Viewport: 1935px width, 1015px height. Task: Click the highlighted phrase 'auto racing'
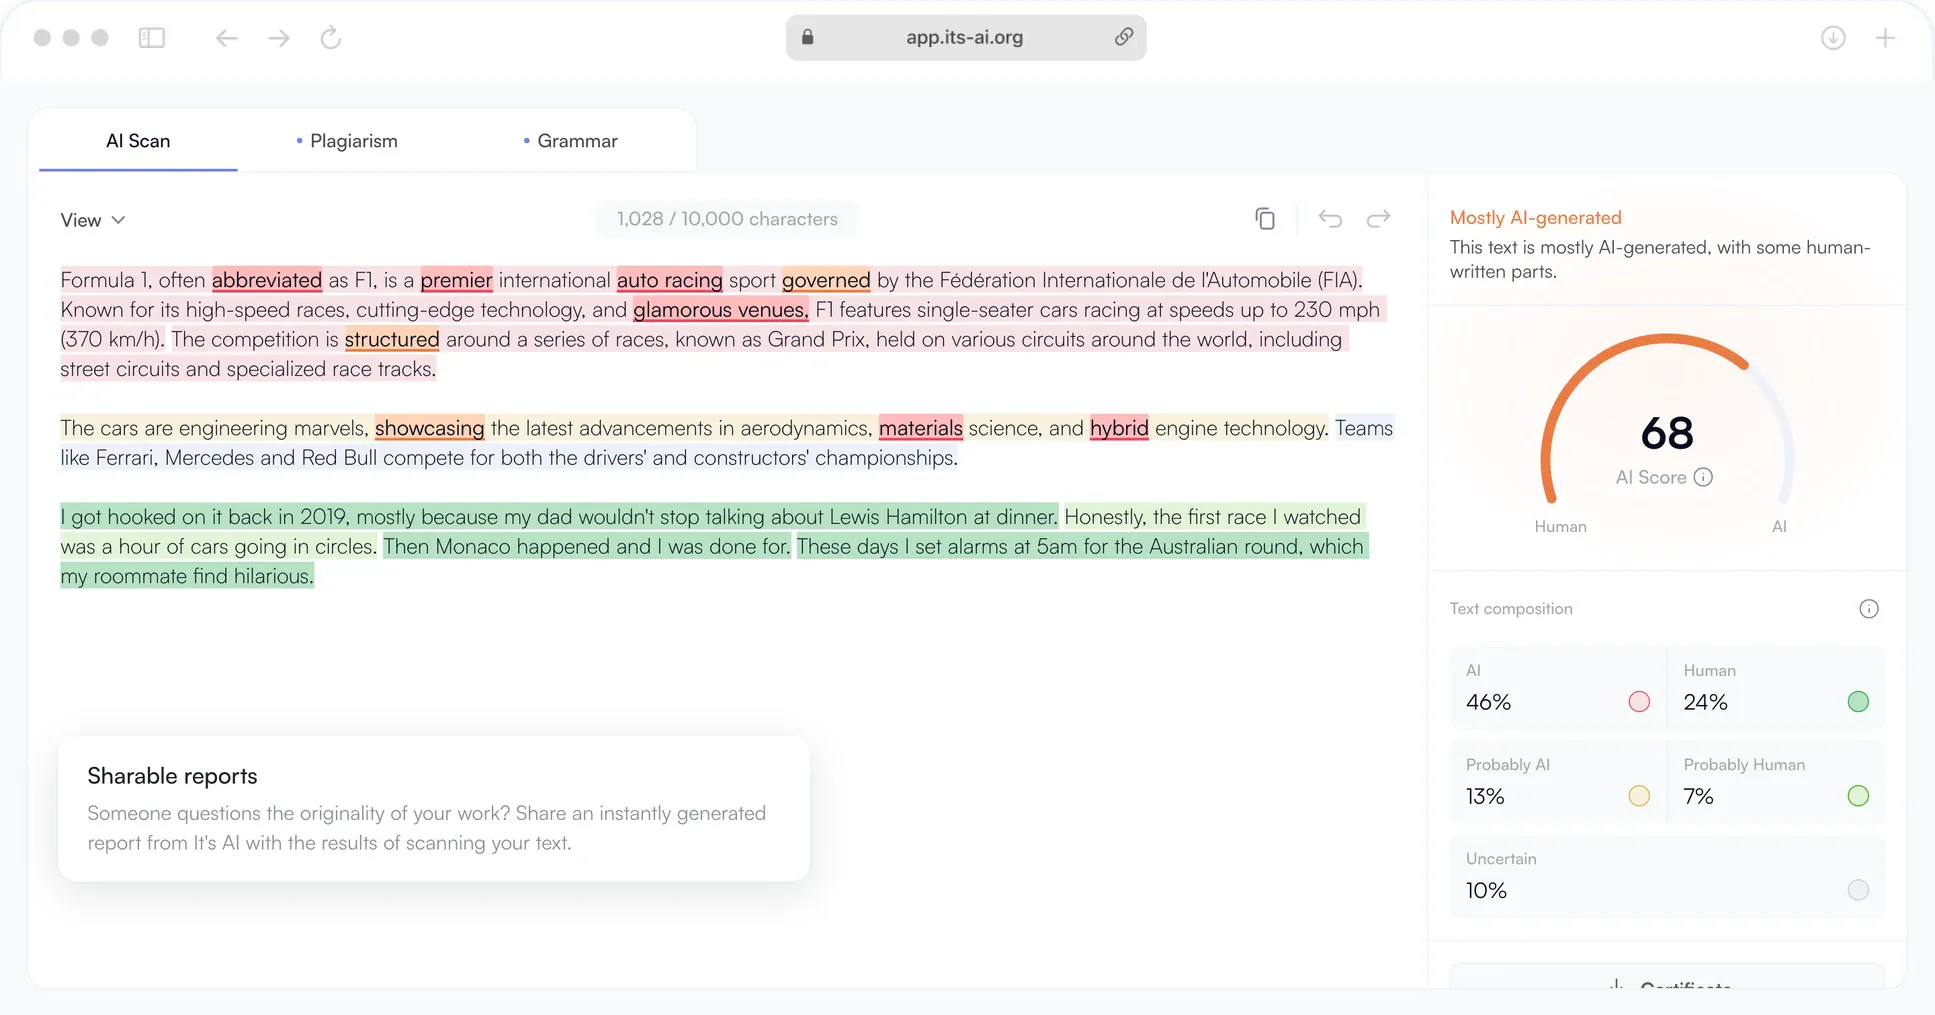pyautogui.click(x=669, y=280)
